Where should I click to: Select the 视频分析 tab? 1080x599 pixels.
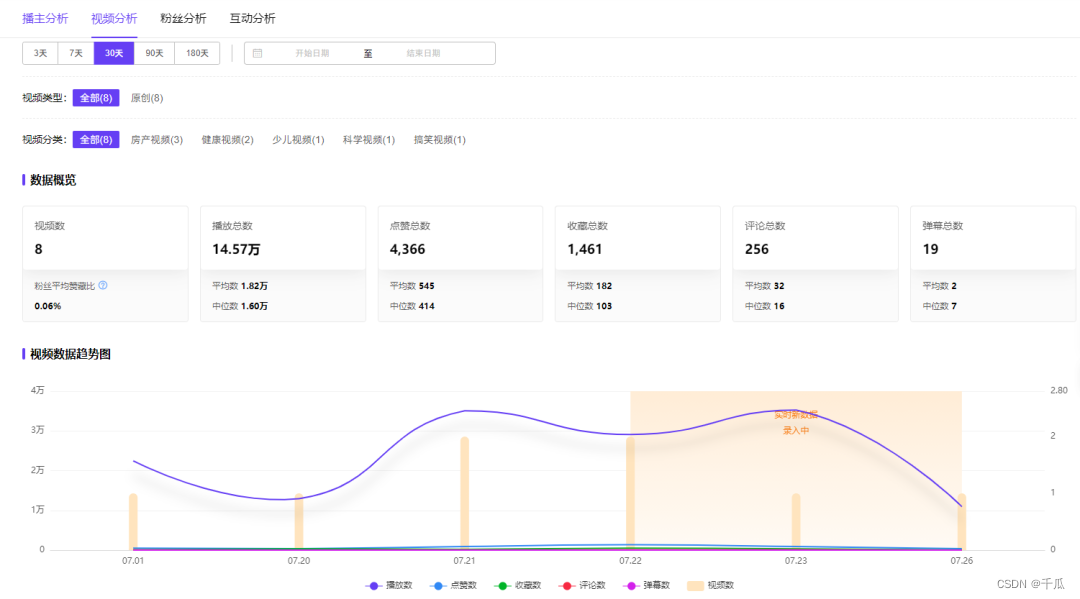coord(114,19)
